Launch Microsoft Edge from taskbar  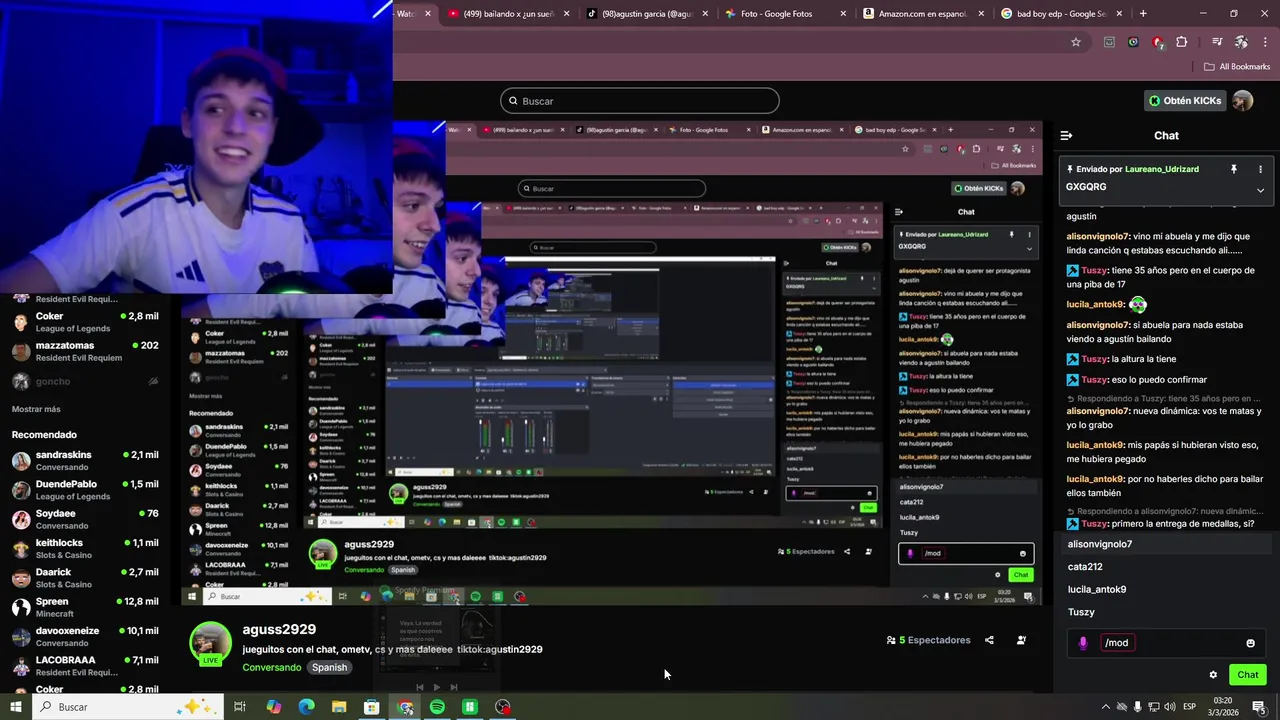point(306,707)
